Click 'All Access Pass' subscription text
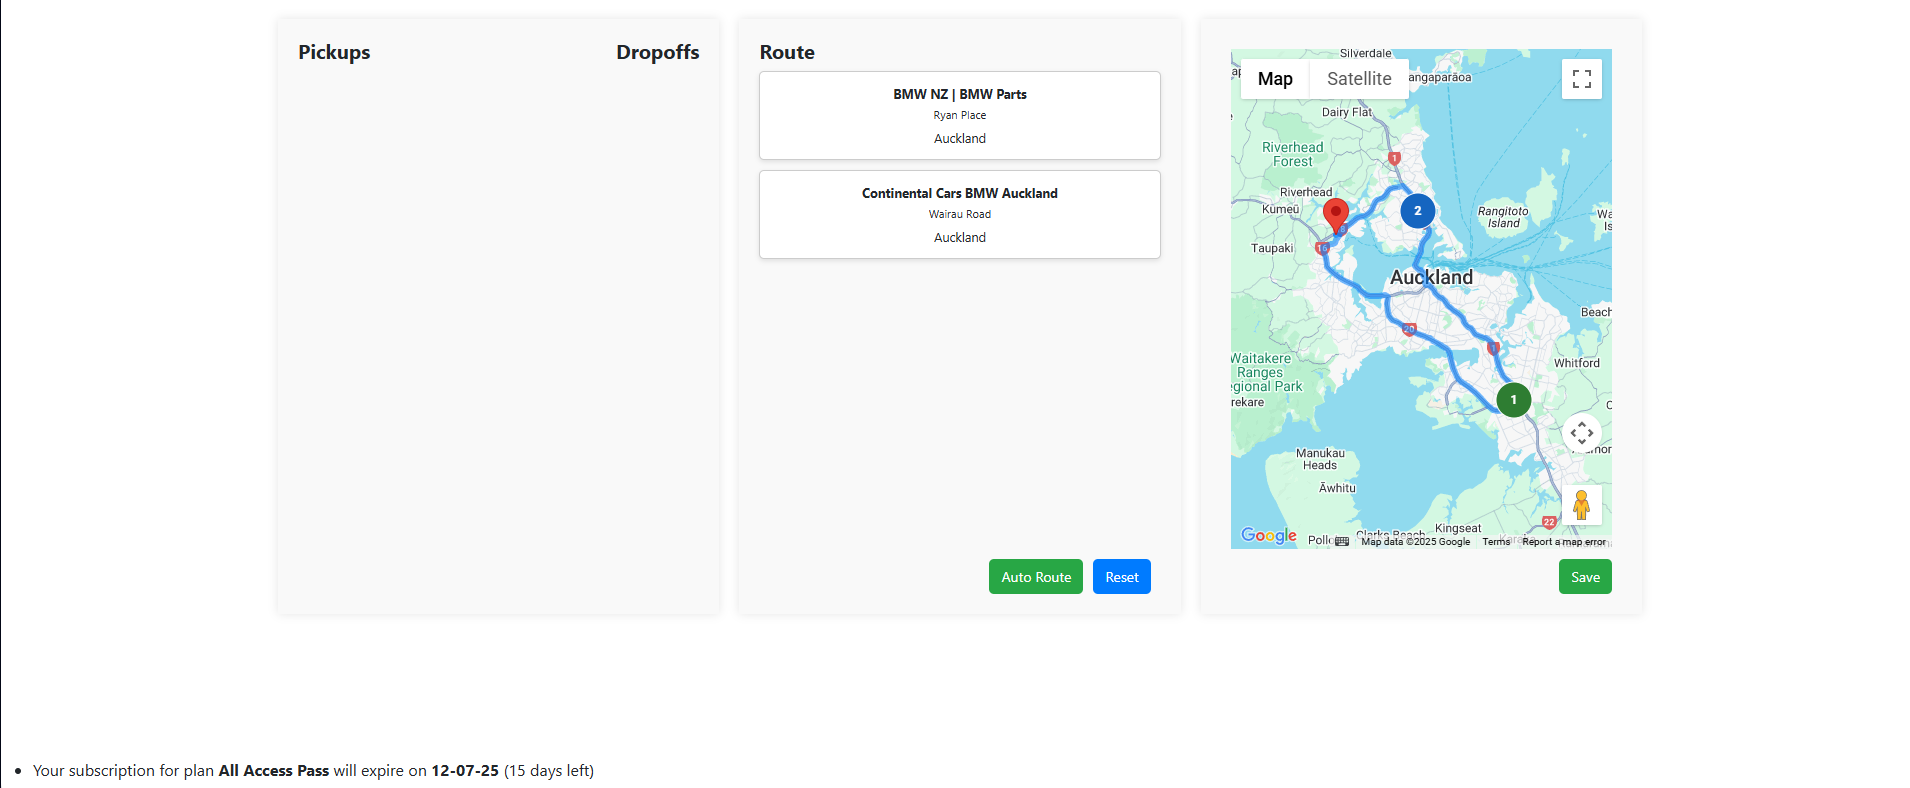 coord(274,770)
